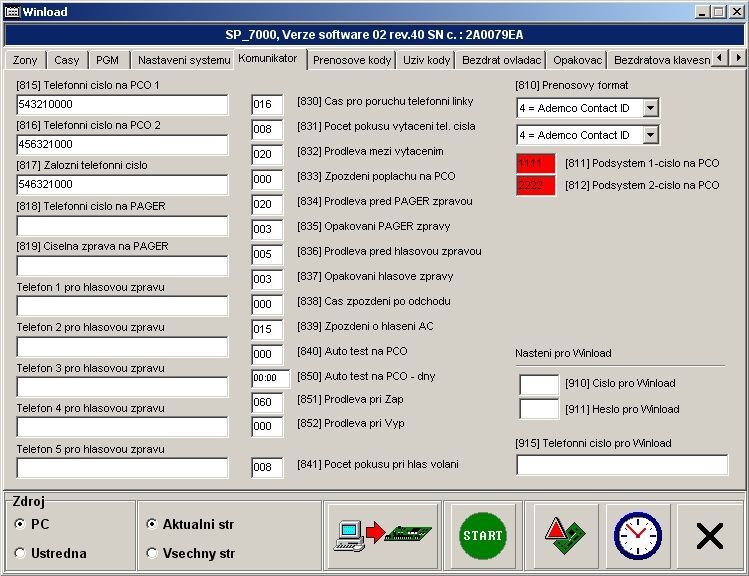Click the PC-to-board transfer icon button
The image size is (749, 576).
point(381,535)
